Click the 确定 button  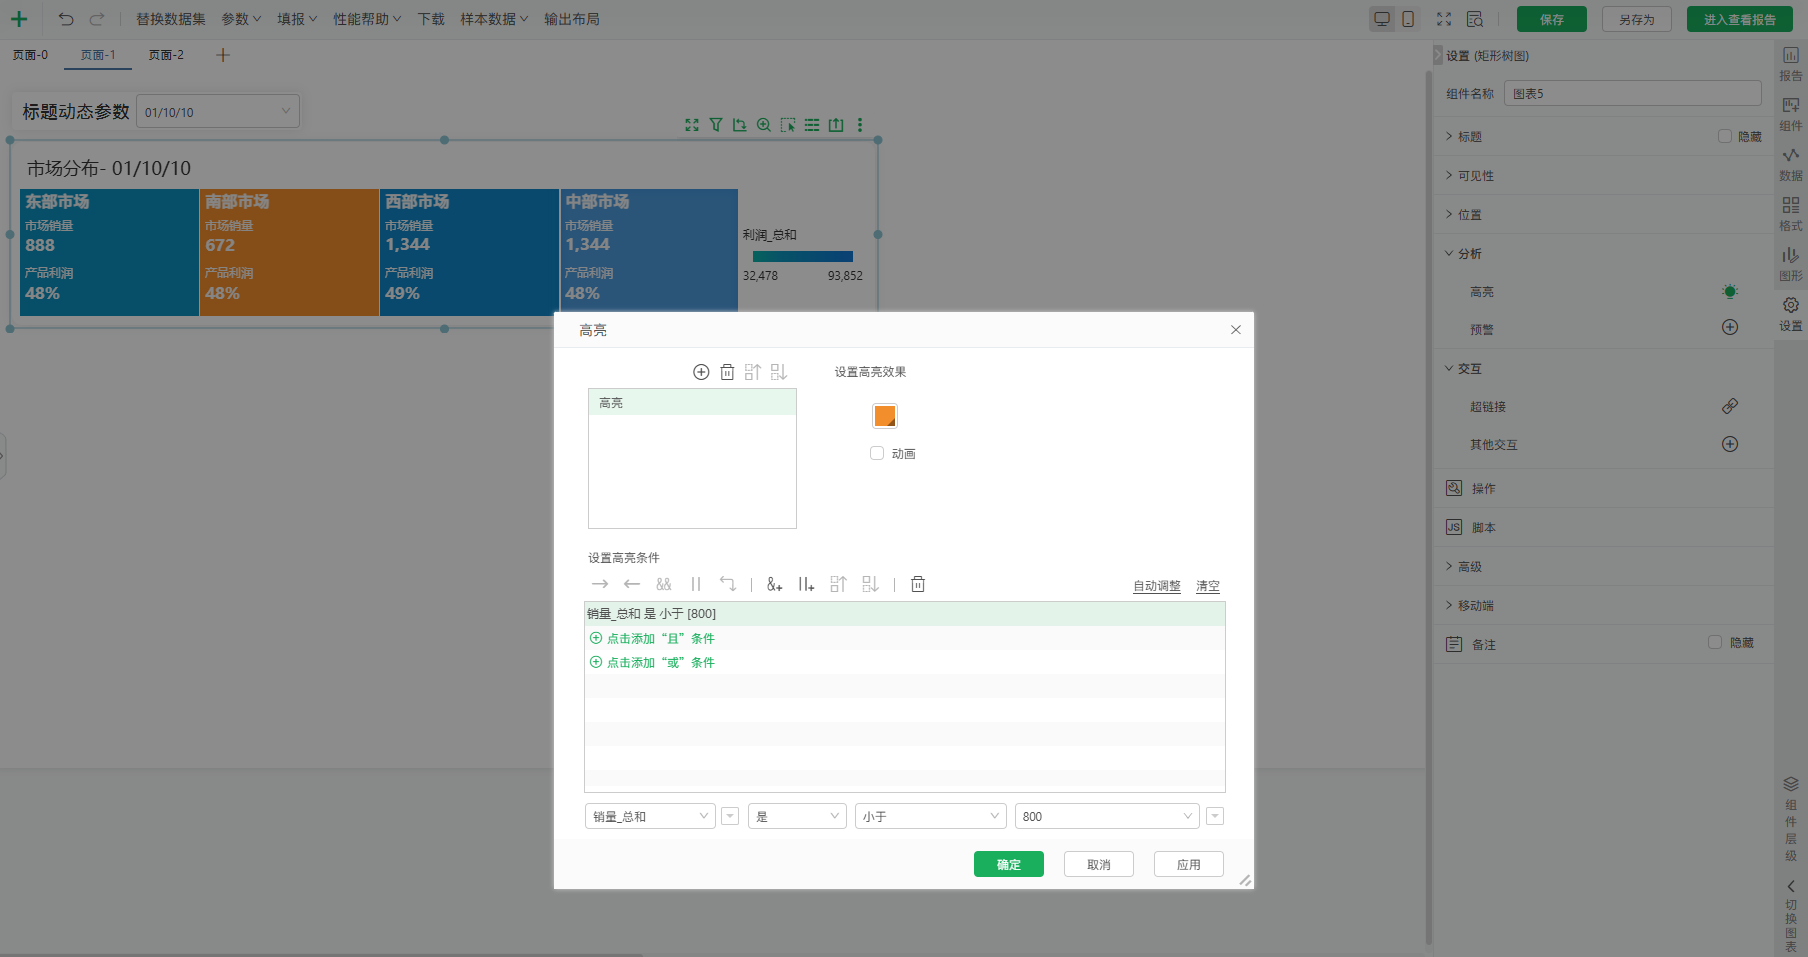(1008, 864)
